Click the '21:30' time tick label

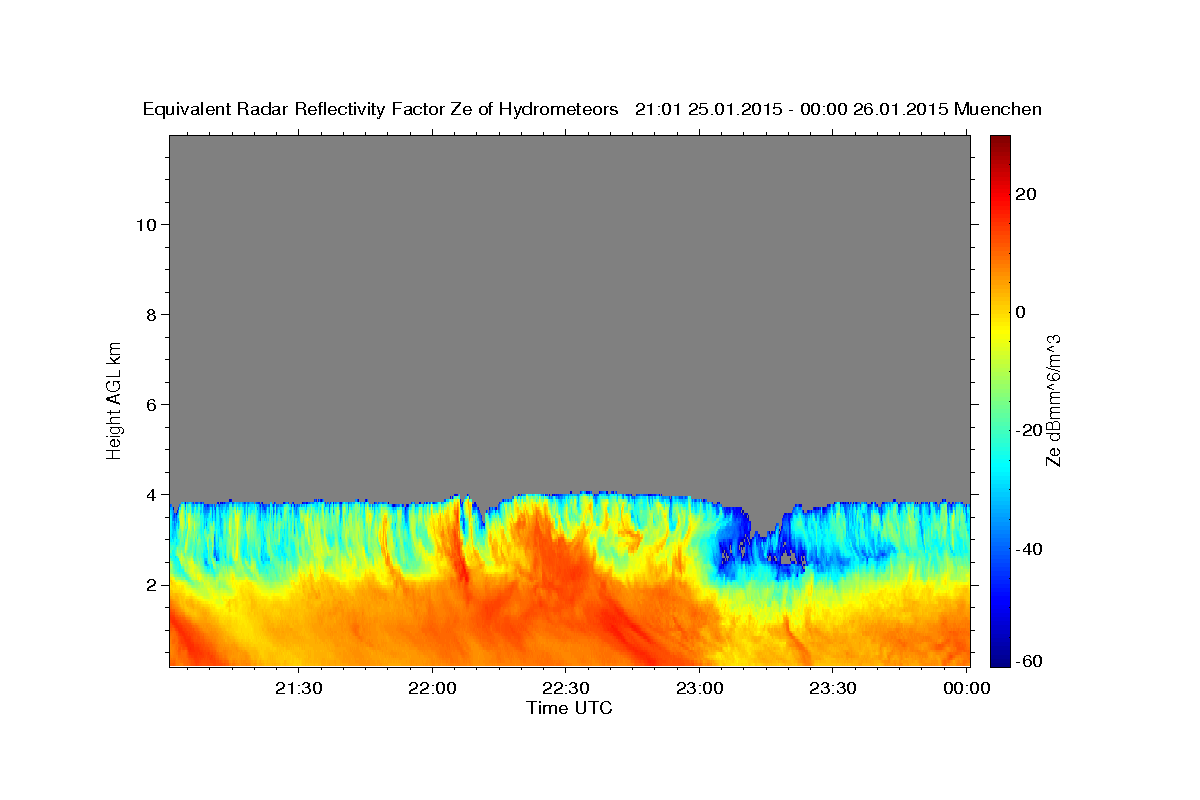point(299,688)
